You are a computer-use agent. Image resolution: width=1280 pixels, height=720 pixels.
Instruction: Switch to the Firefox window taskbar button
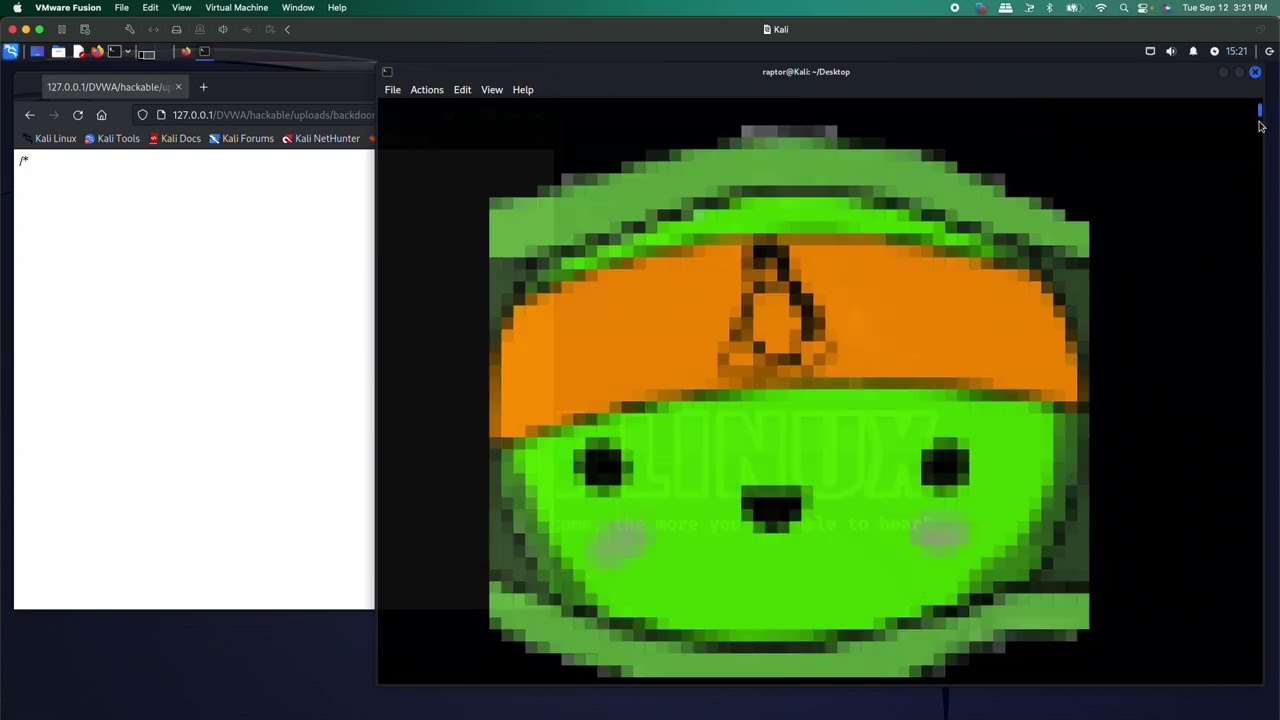[x=186, y=51]
